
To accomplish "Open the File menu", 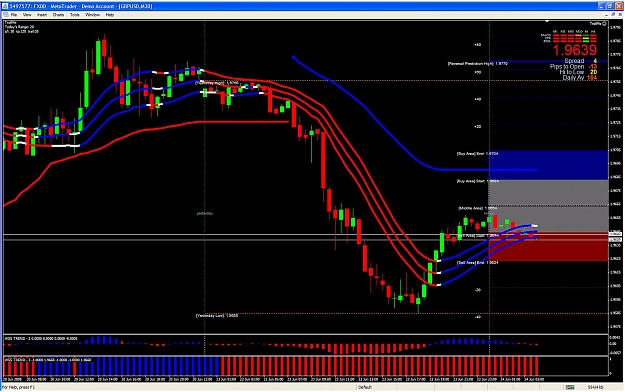I will [14, 15].
